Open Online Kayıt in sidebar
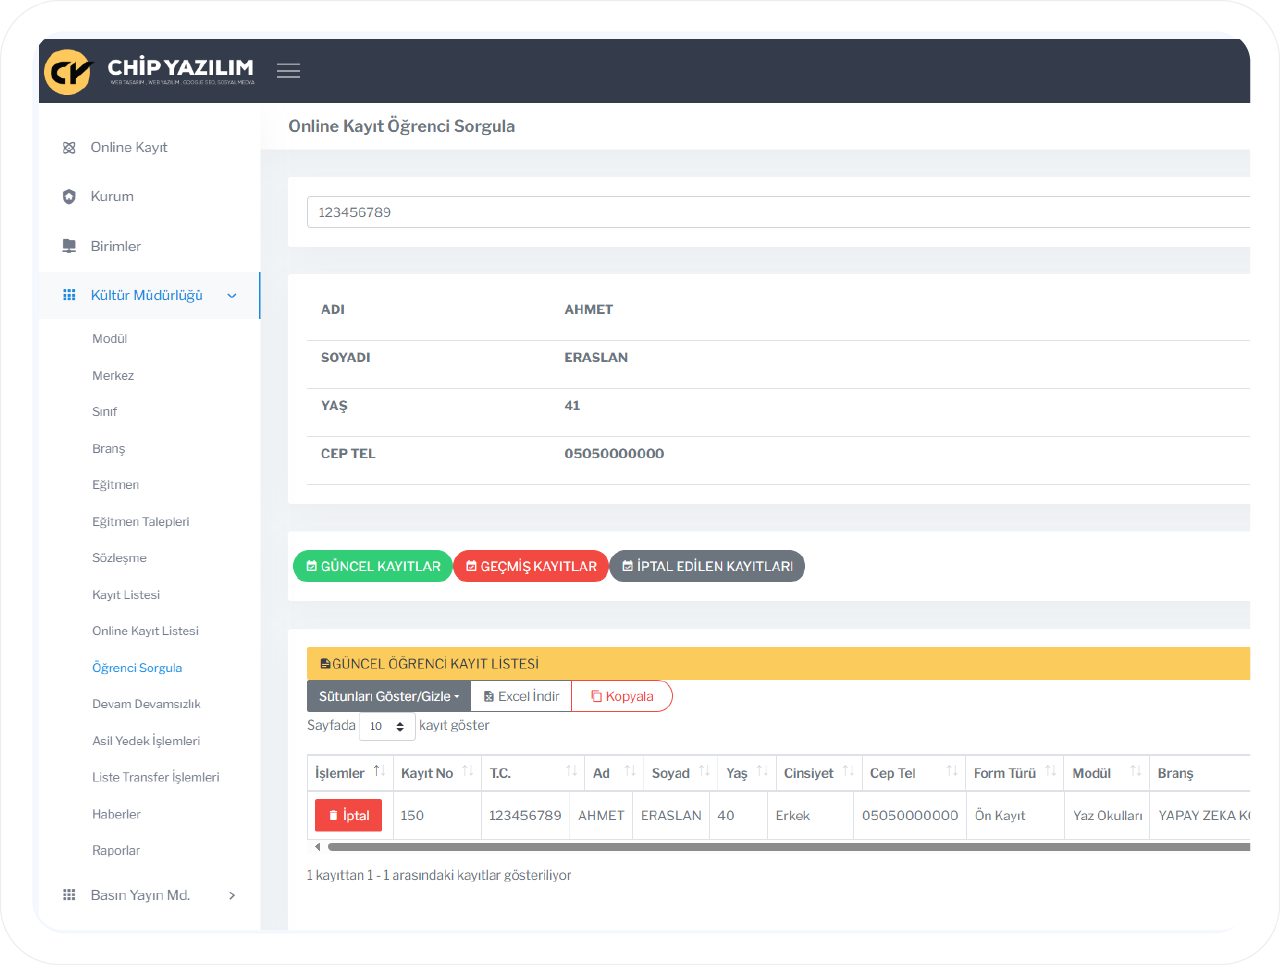 (129, 148)
